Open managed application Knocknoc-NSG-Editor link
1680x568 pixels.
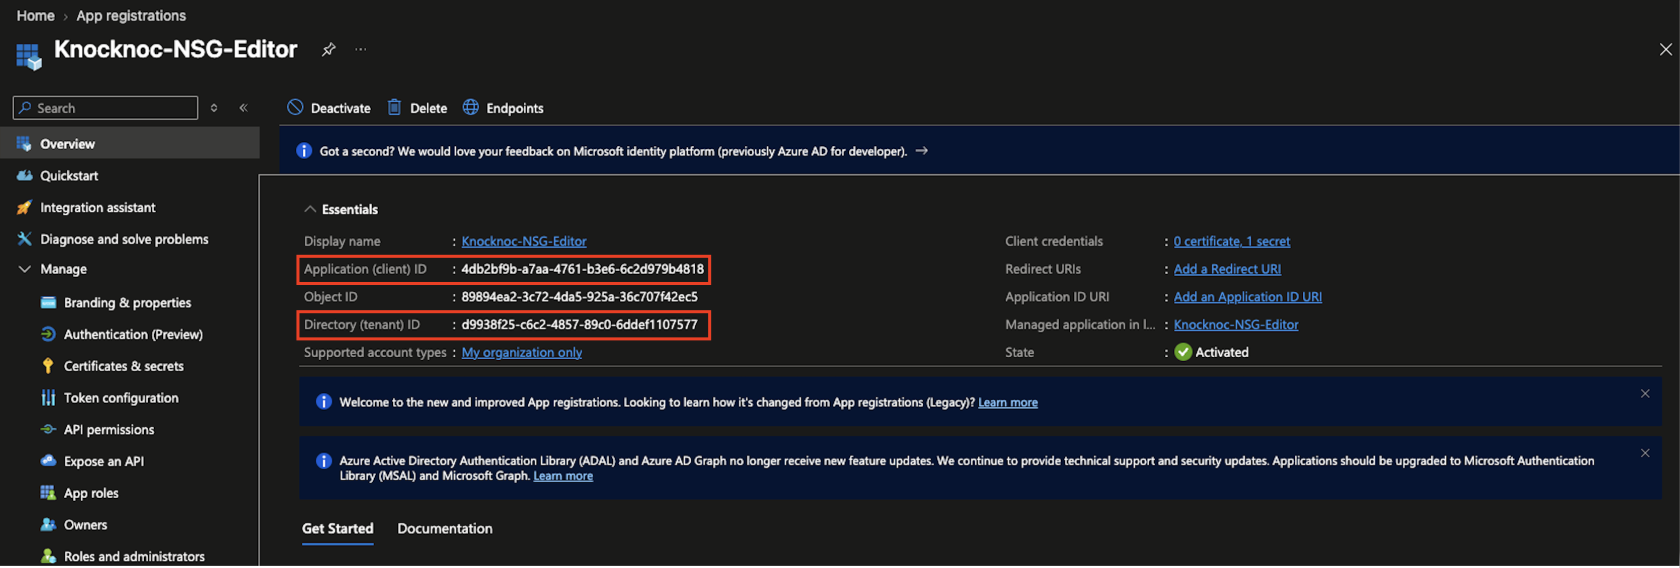click(x=1236, y=325)
